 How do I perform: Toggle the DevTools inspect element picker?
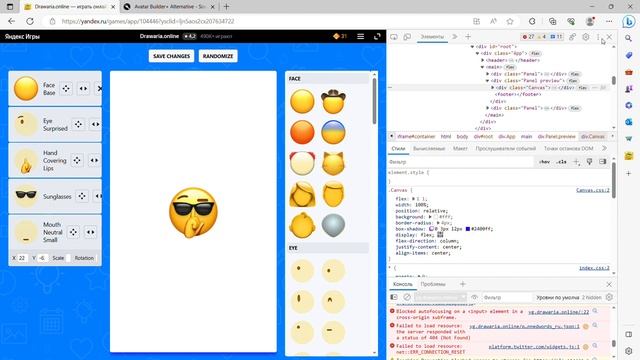pos(394,37)
